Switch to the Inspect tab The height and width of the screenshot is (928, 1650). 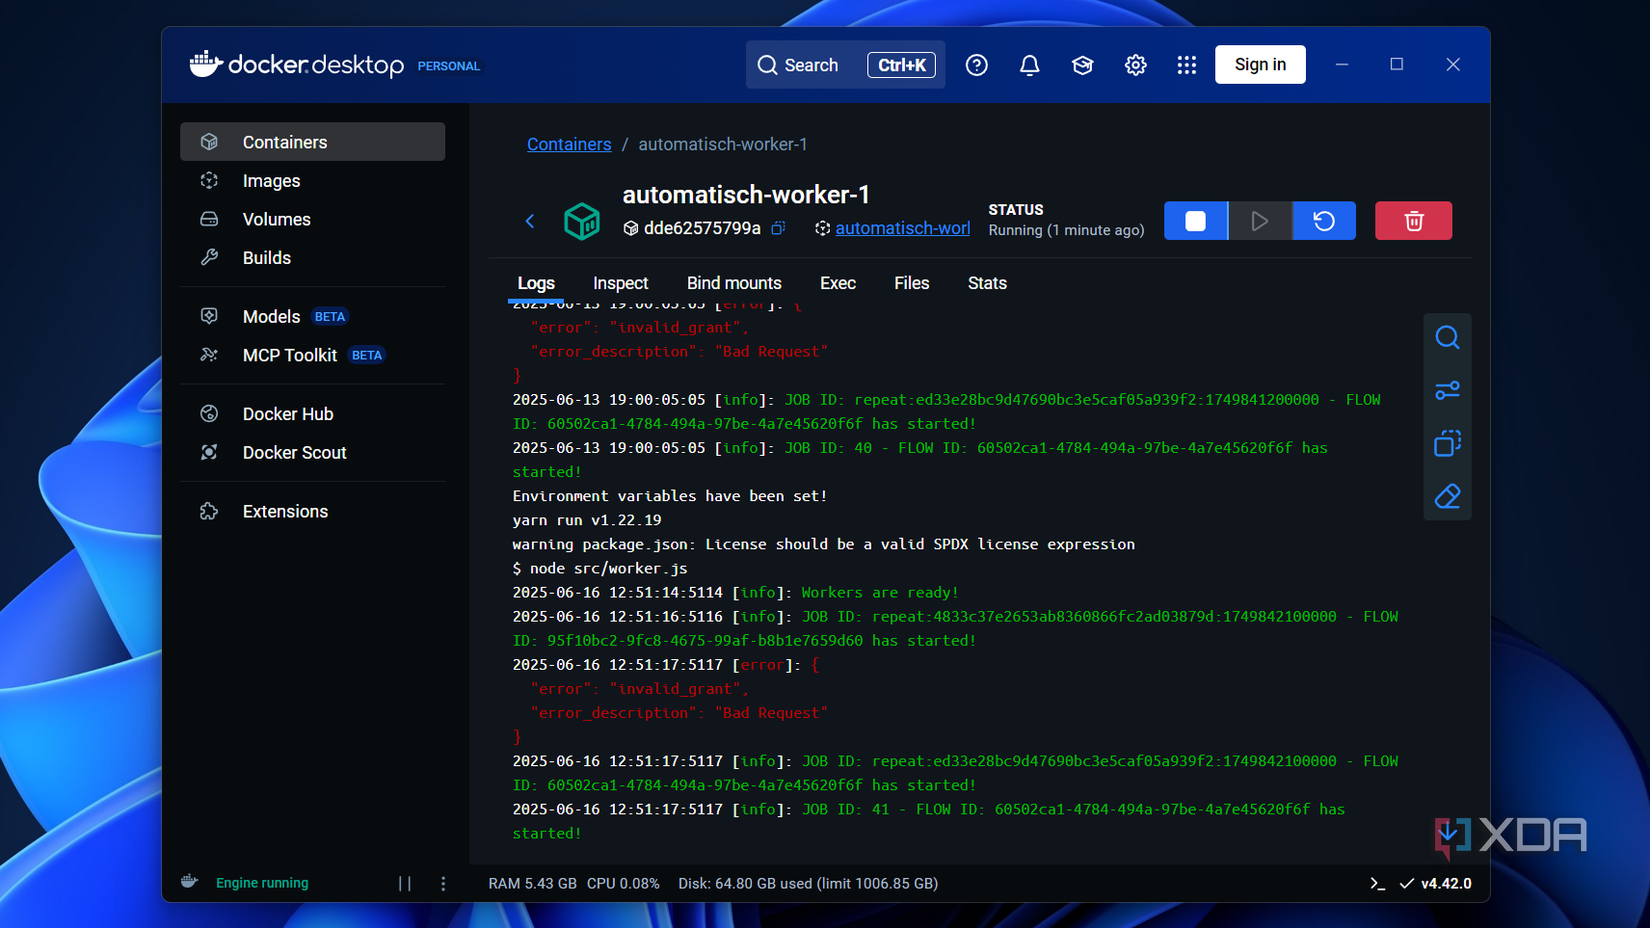pos(620,283)
